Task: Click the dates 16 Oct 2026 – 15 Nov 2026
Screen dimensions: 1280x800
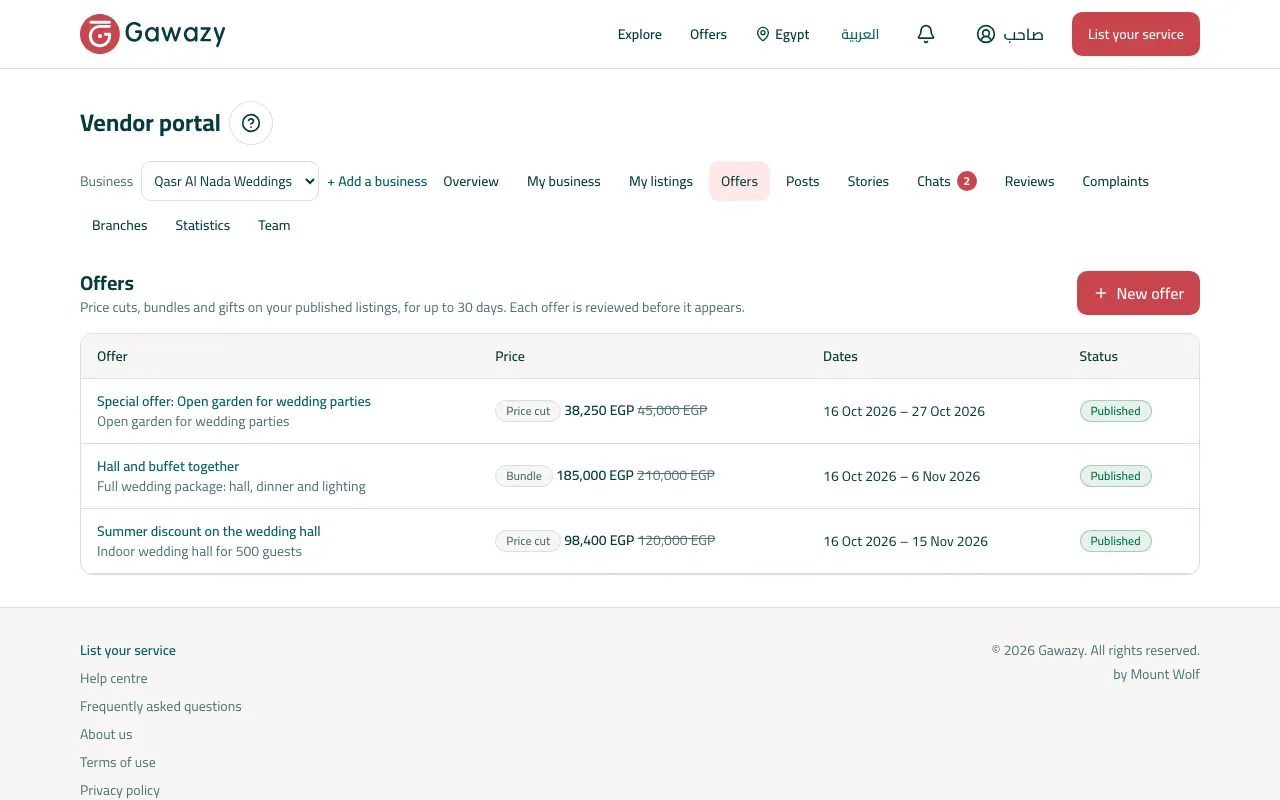Action: pos(906,541)
